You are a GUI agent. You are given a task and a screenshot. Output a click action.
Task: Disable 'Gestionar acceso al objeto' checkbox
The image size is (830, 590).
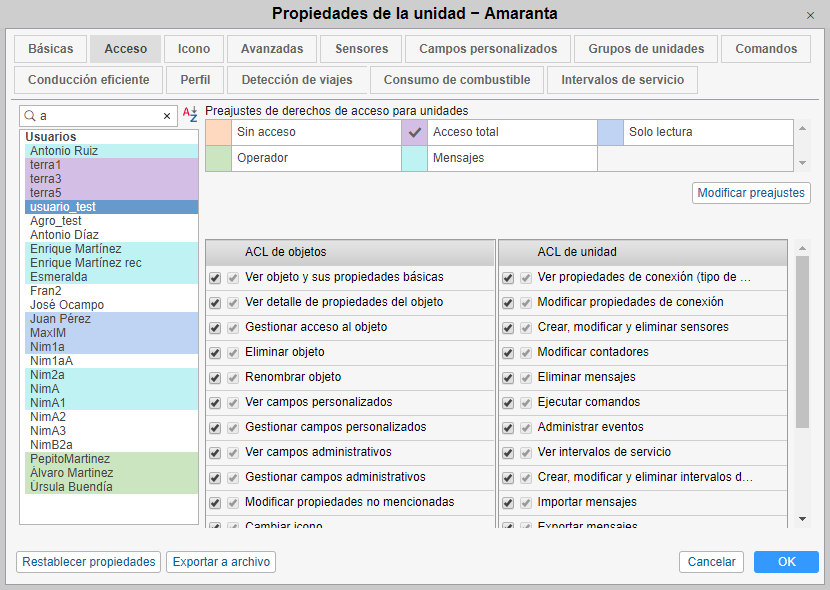[x=215, y=327]
